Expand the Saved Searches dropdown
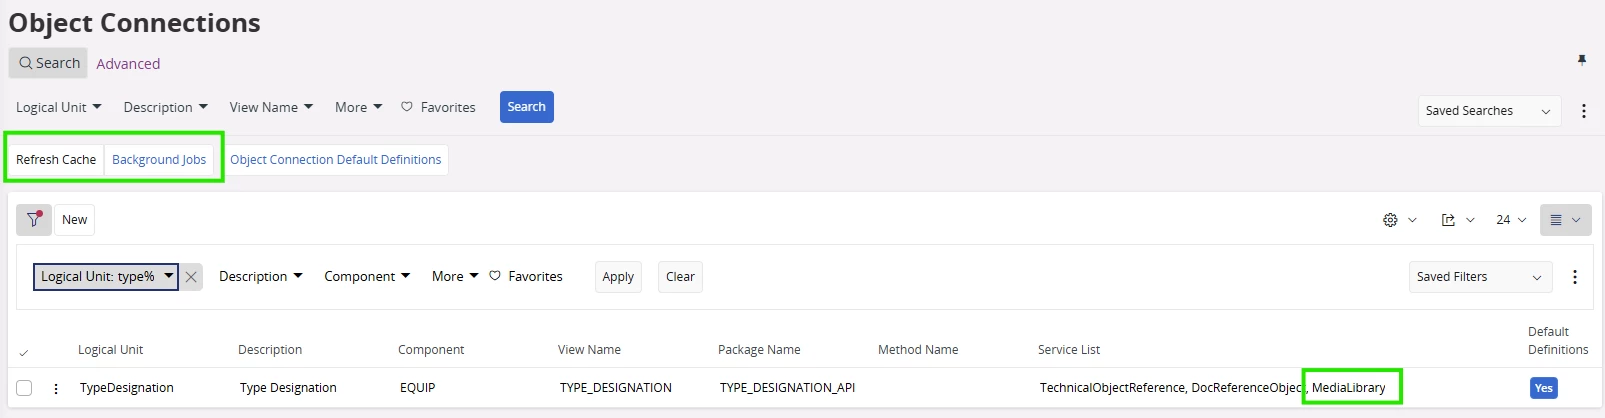This screenshot has width=1605, height=418. click(x=1488, y=111)
